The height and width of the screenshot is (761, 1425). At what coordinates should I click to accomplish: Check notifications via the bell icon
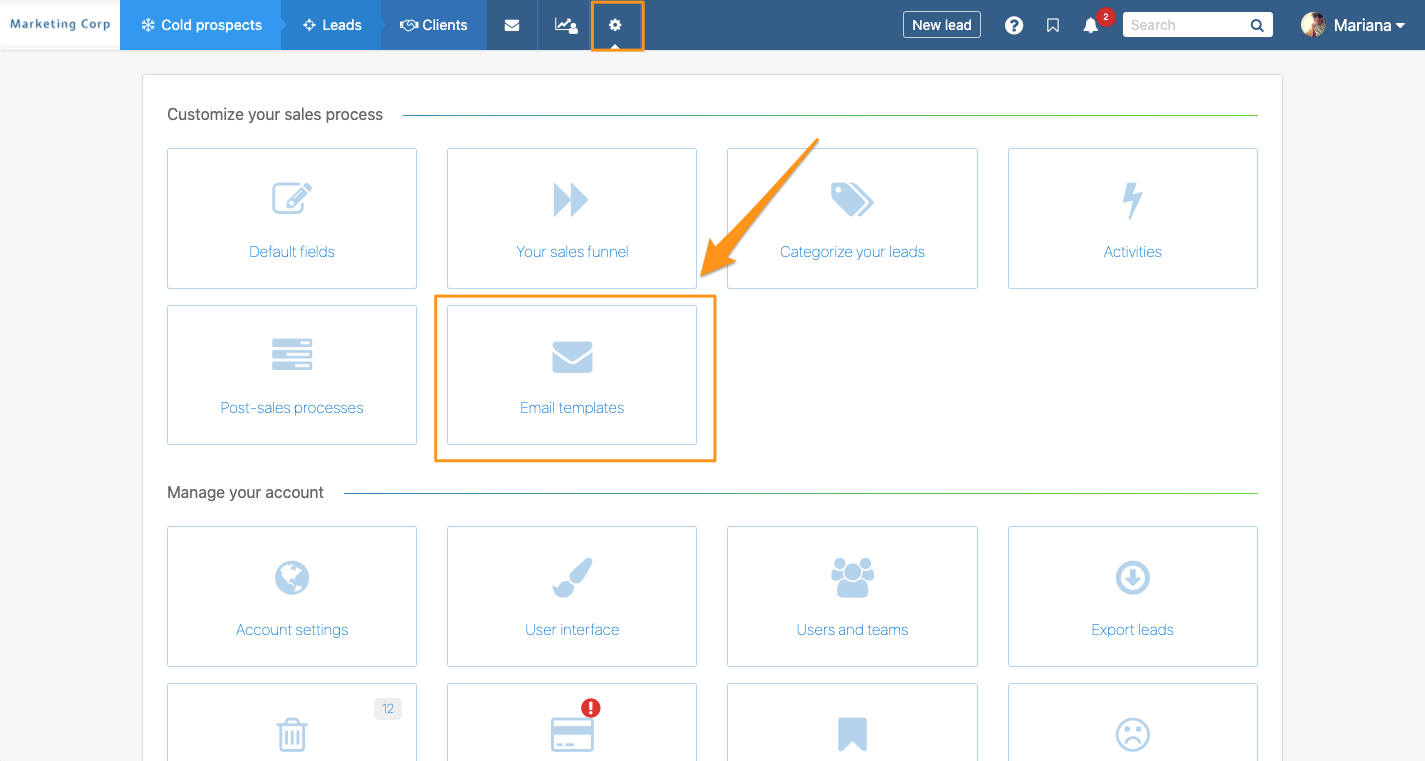click(x=1090, y=25)
